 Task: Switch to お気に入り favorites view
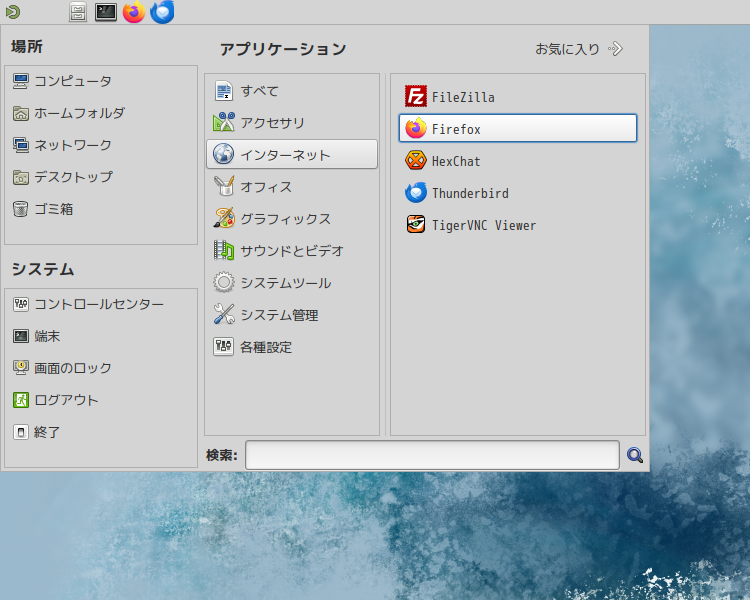[579, 49]
